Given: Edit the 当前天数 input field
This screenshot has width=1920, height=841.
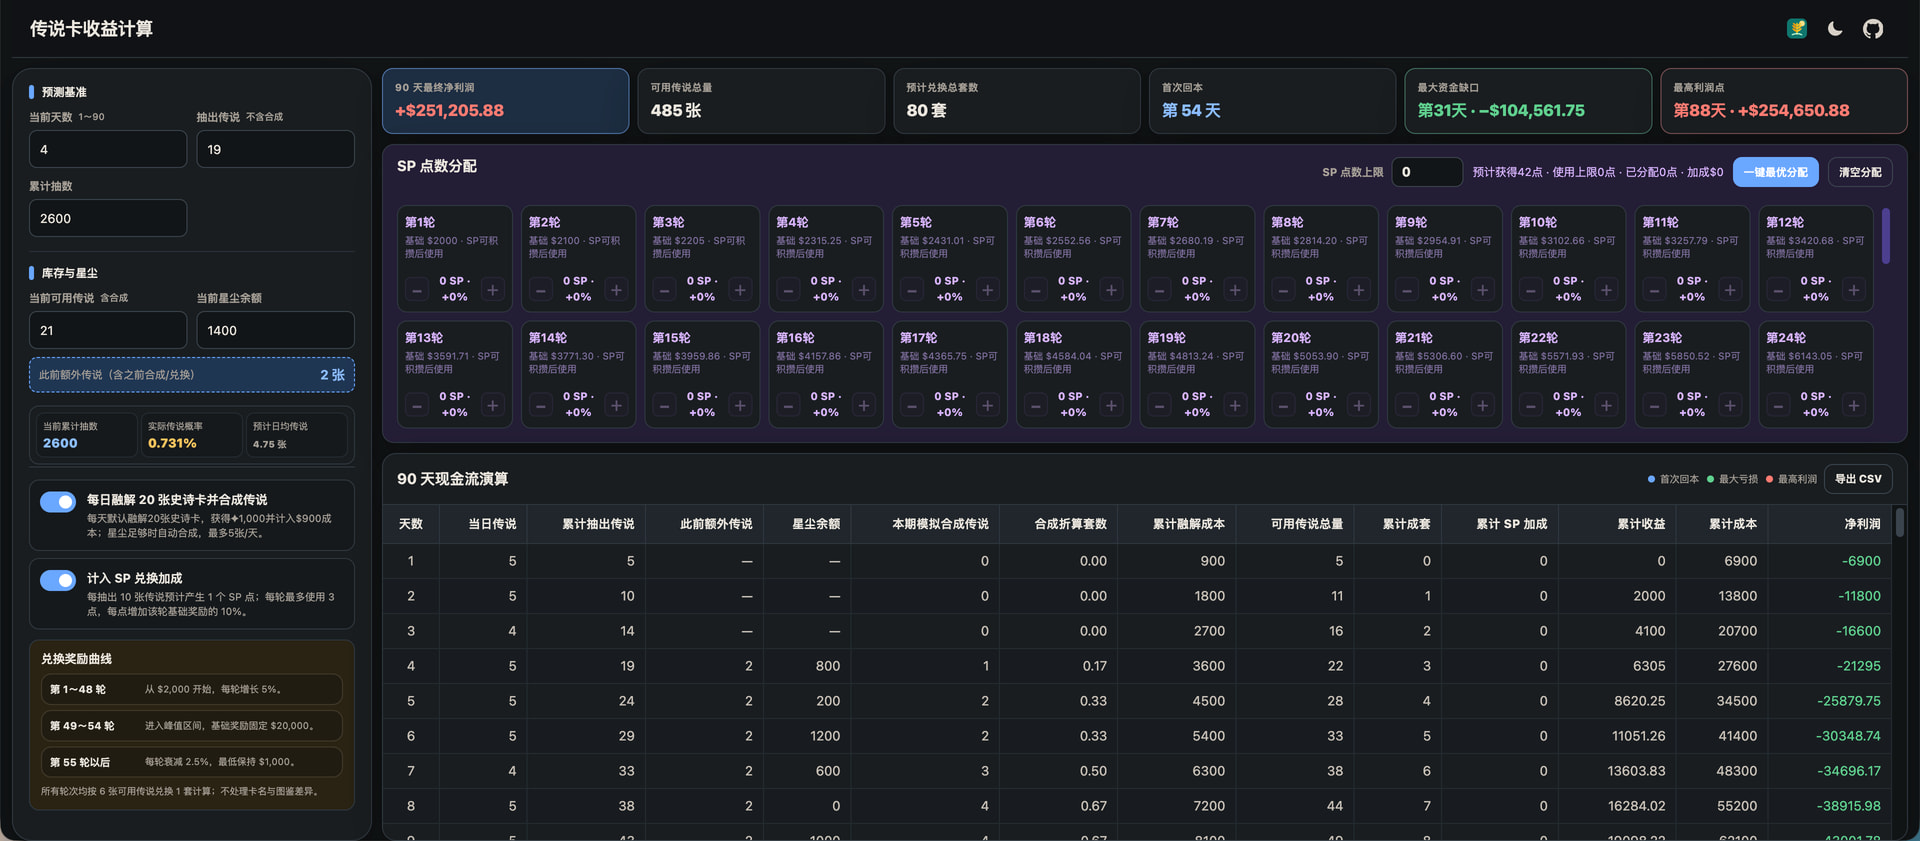Looking at the screenshot, I should tap(108, 149).
